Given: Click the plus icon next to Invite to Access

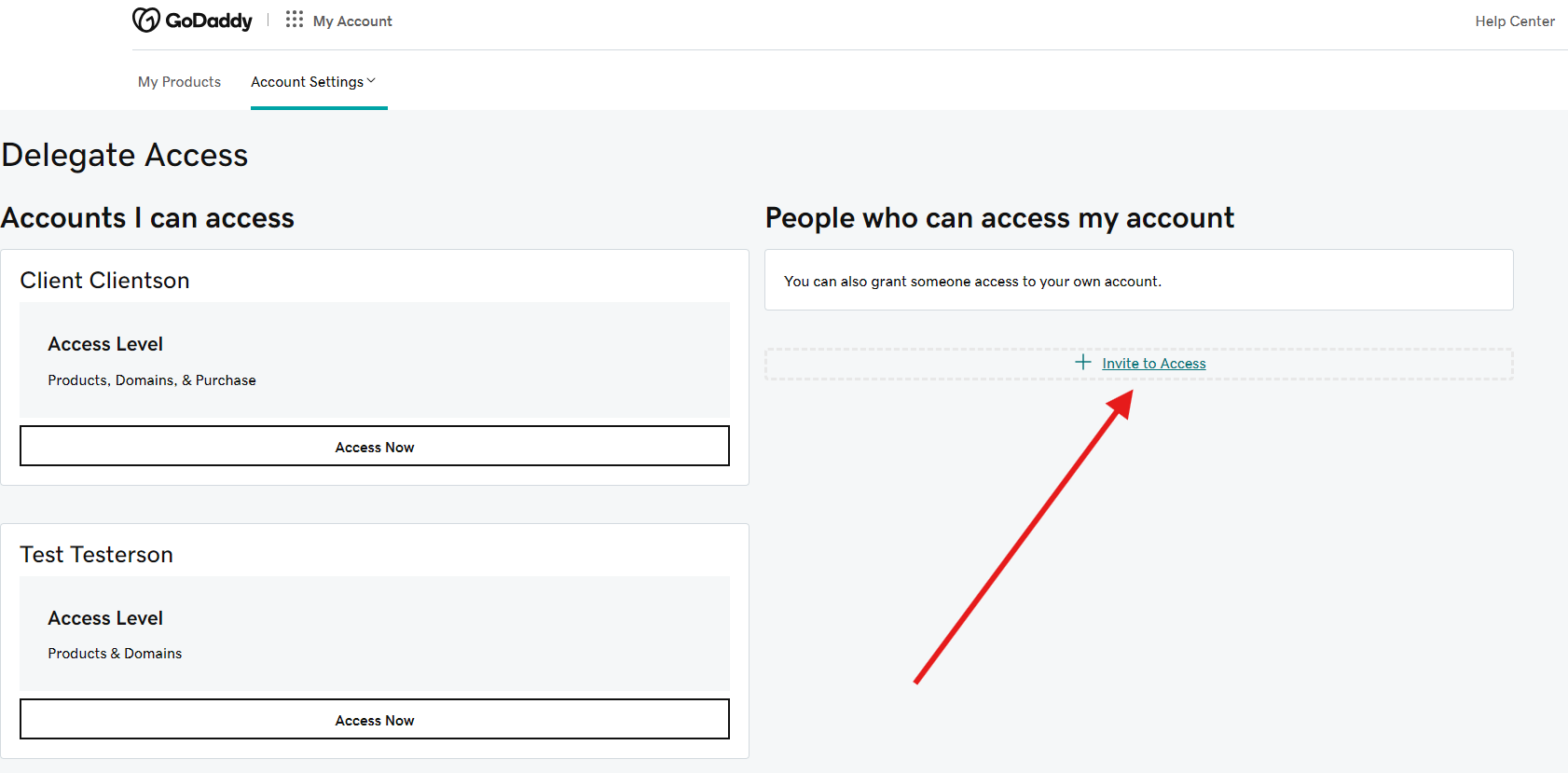Looking at the screenshot, I should click(1083, 362).
